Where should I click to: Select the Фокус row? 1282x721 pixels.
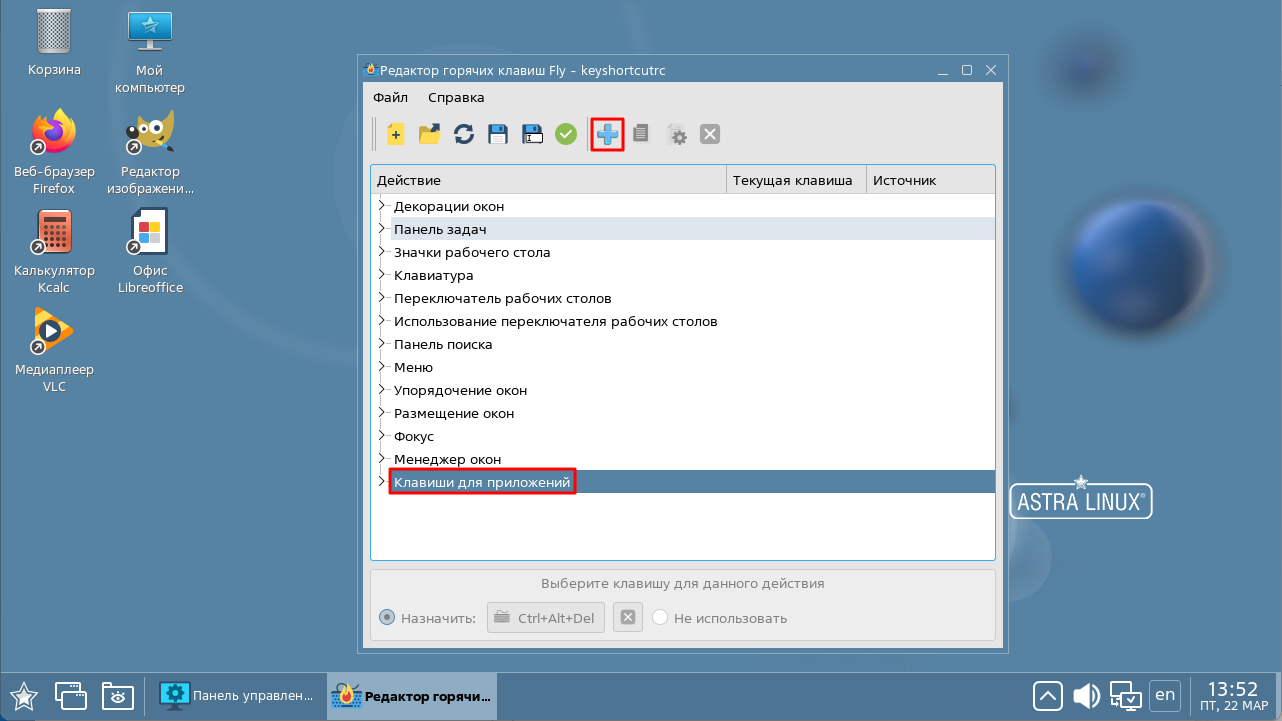(x=683, y=436)
